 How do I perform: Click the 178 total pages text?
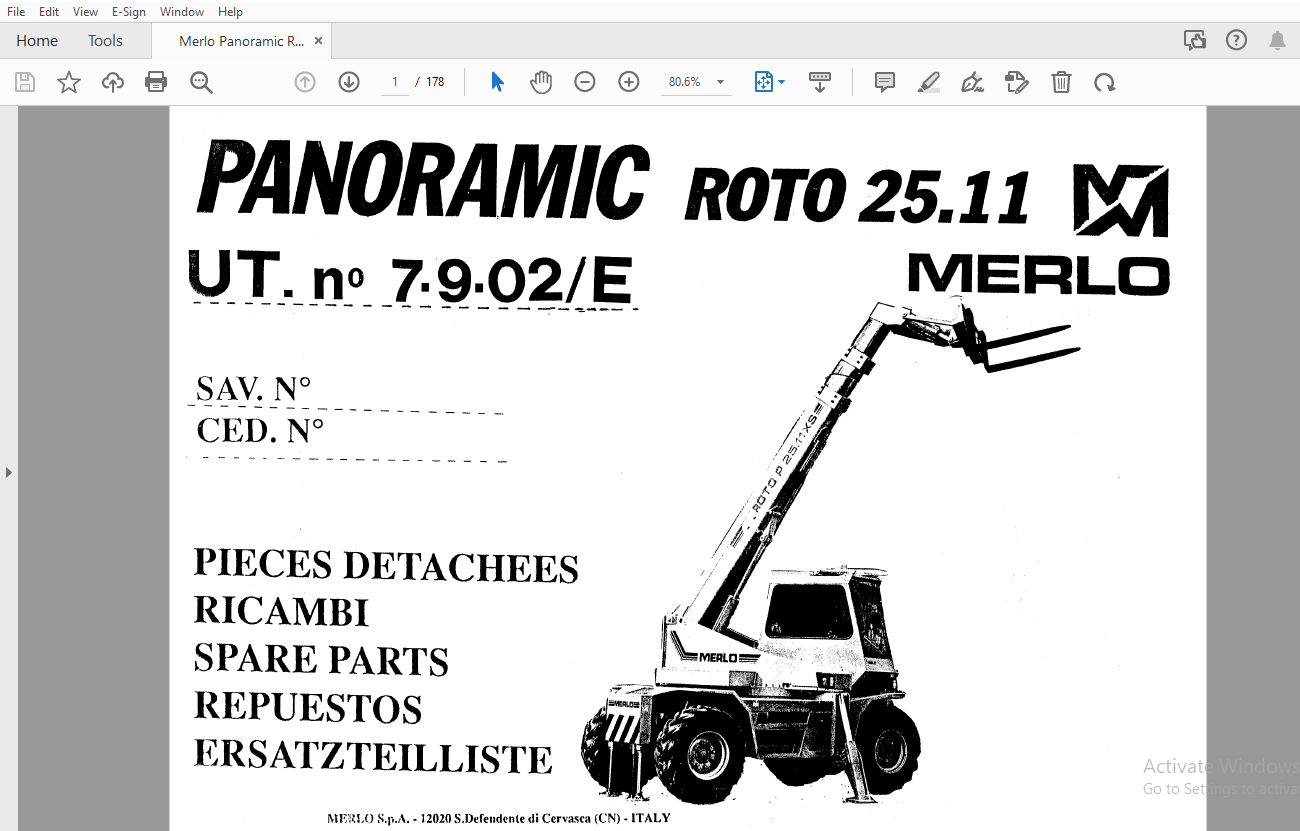[435, 82]
